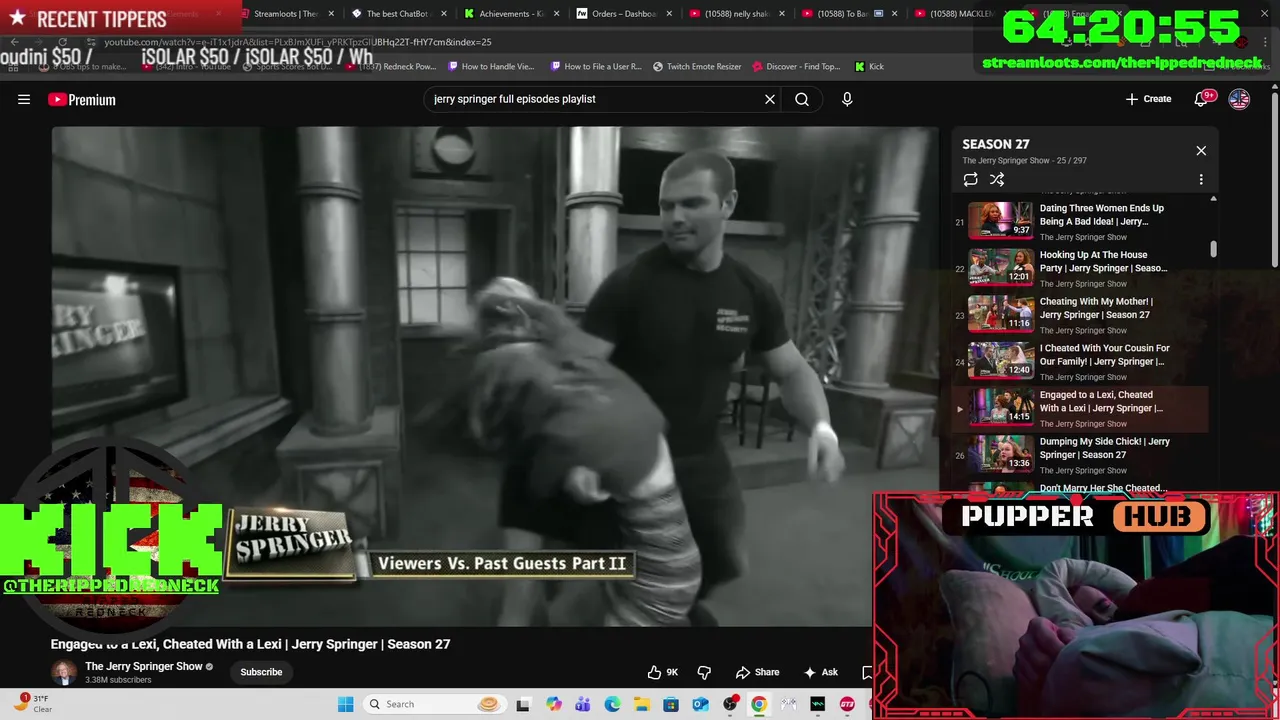
Task: Clear the search box with X icon
Action: (x=770, y=99)
